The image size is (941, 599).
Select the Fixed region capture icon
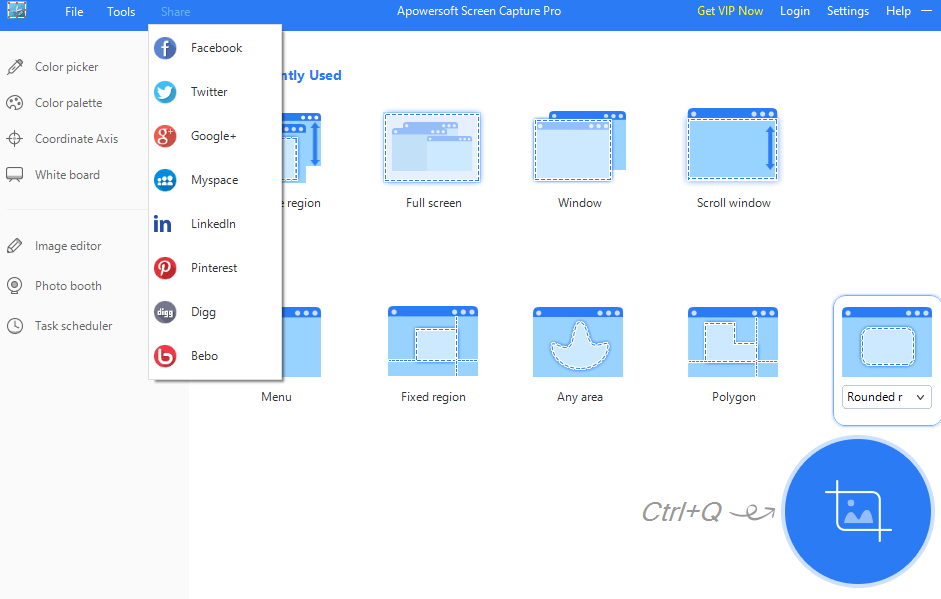click(x=433, y=342)
